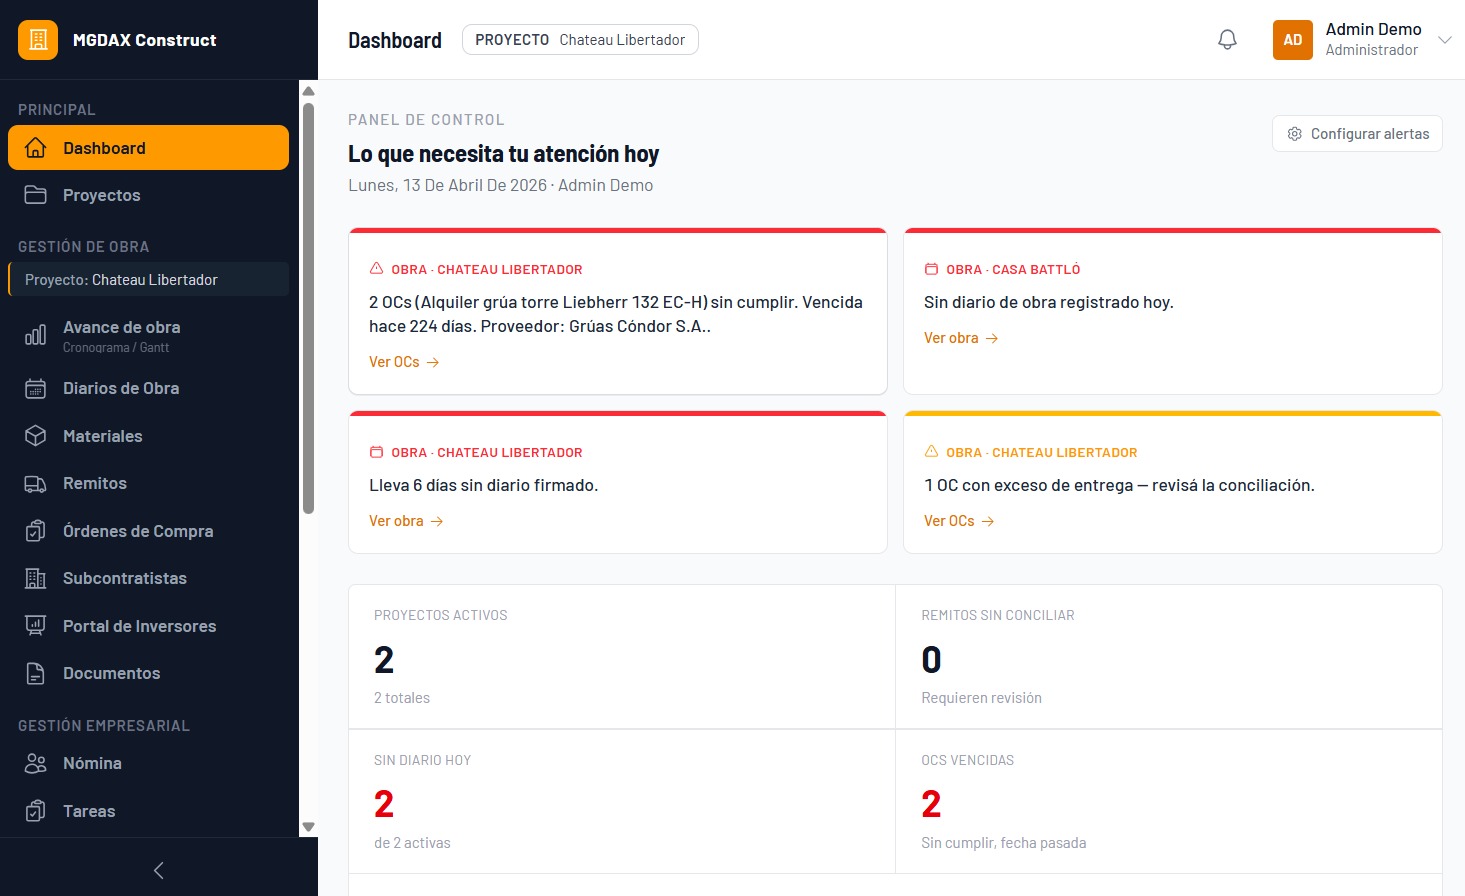1465x896 pixels.
Task: Open Proyectos in the sidebar
Action: pos(101,196)
